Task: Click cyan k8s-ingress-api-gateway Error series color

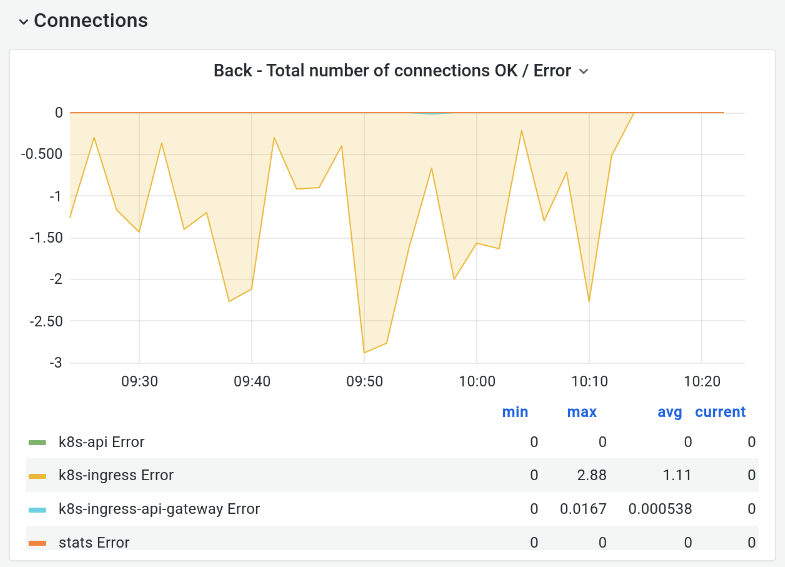Action: tap(38, 509)
